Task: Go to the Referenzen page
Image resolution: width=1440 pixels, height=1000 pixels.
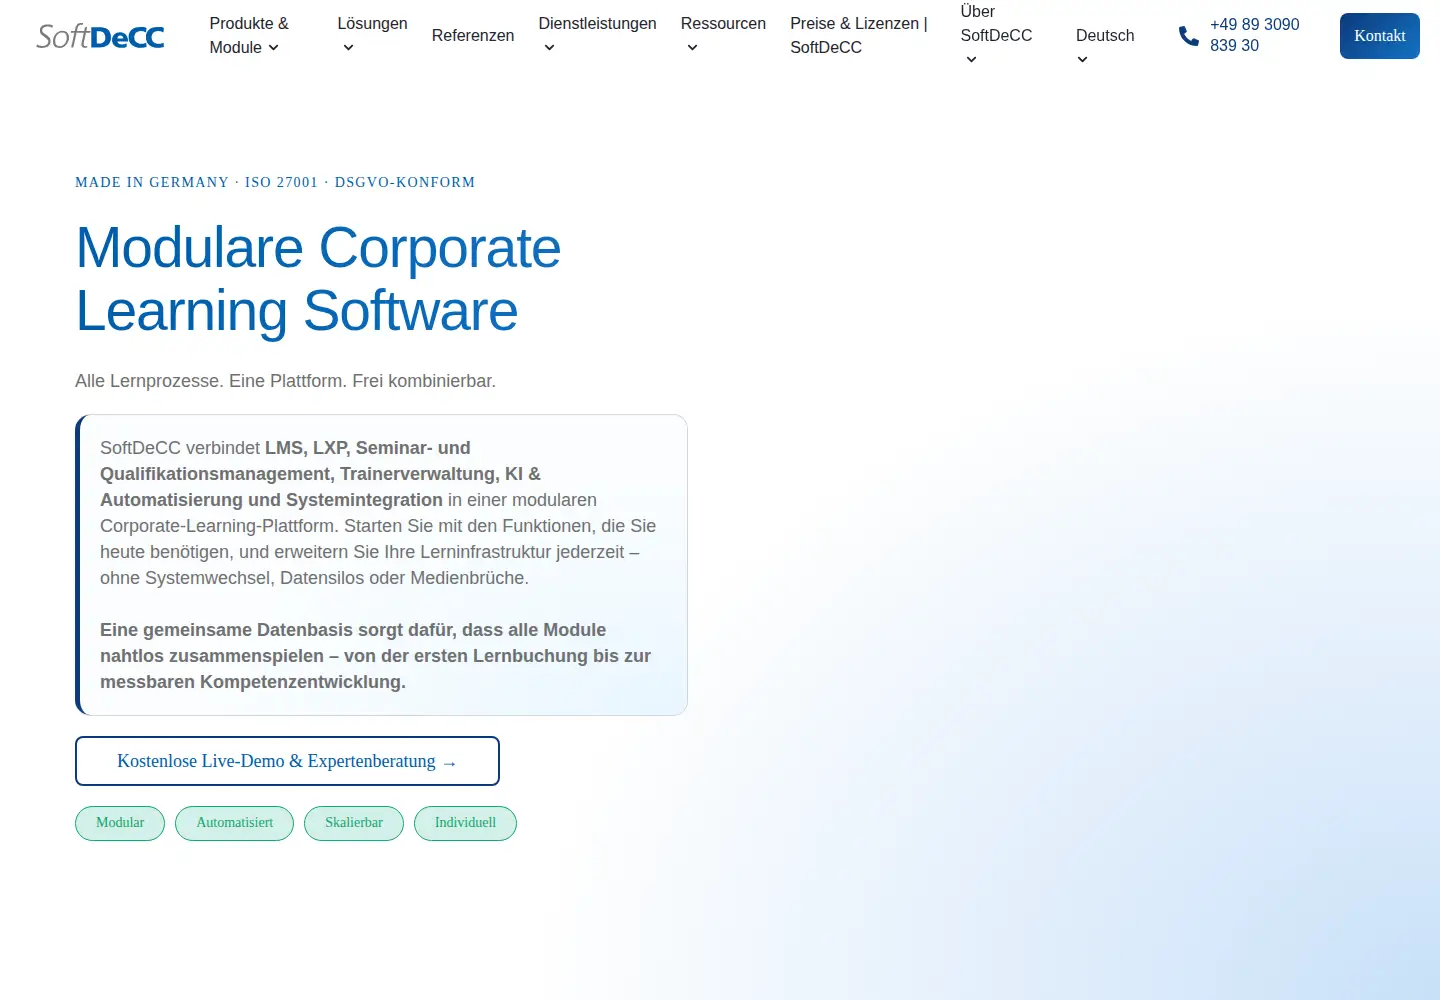Action: tap(473, 35)
